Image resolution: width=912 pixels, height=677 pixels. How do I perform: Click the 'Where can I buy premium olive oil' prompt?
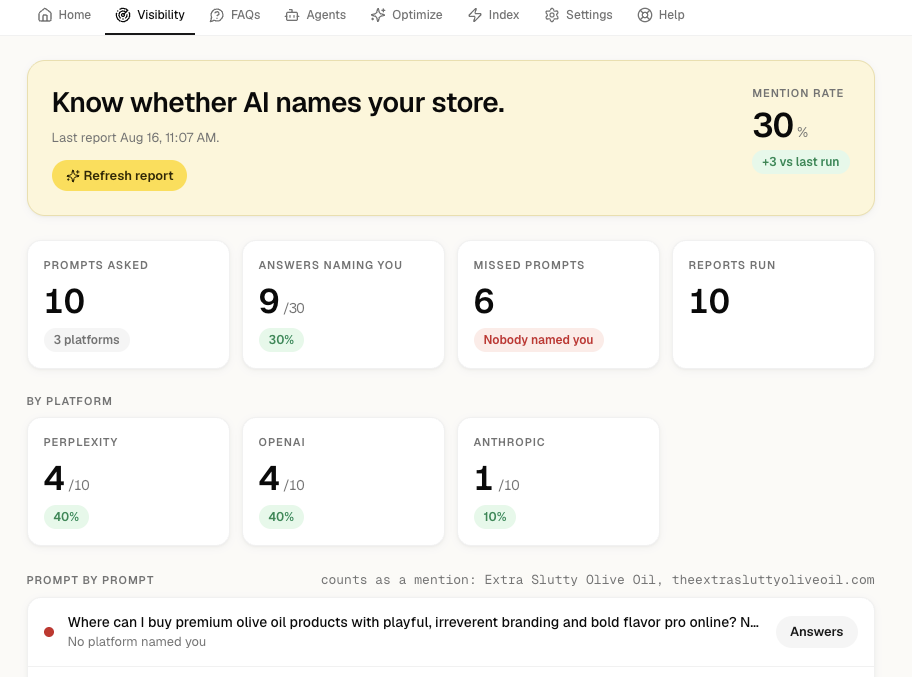point(413,622)
